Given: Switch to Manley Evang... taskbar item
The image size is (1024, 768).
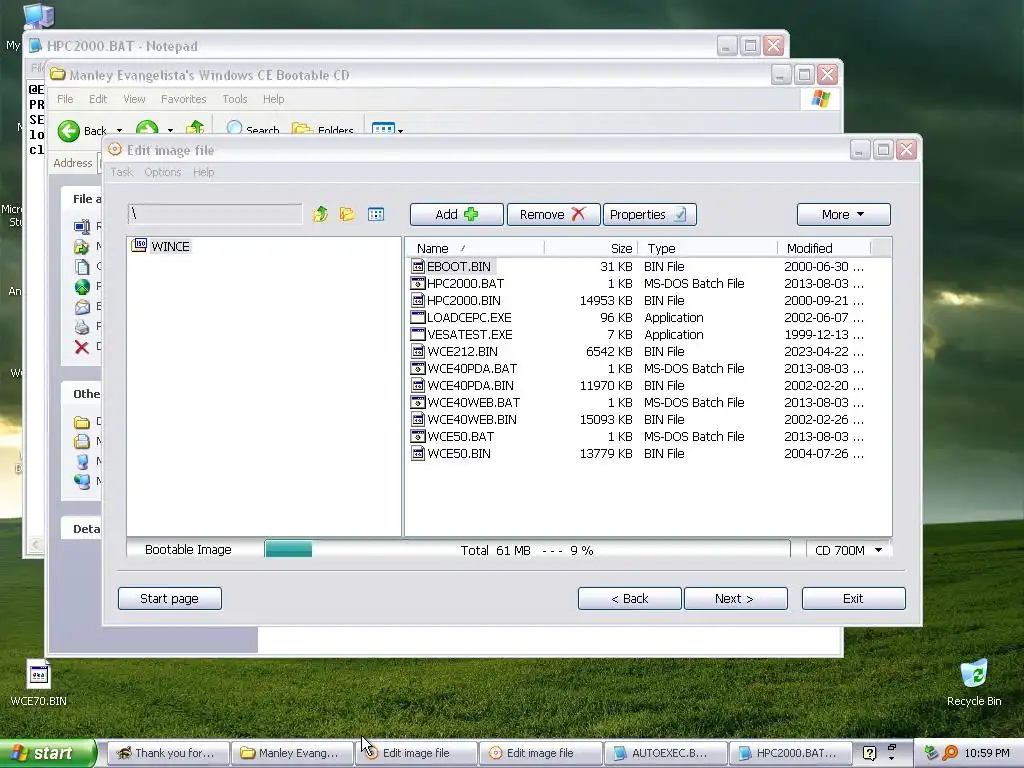Looking at the screenshot, I should point(293,753).
